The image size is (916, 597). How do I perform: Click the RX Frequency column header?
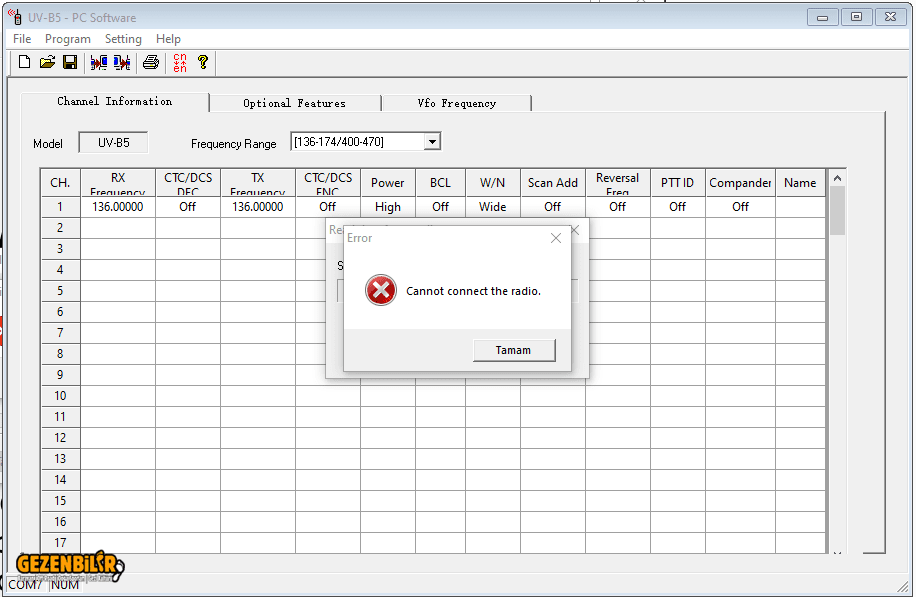[118, 183]
